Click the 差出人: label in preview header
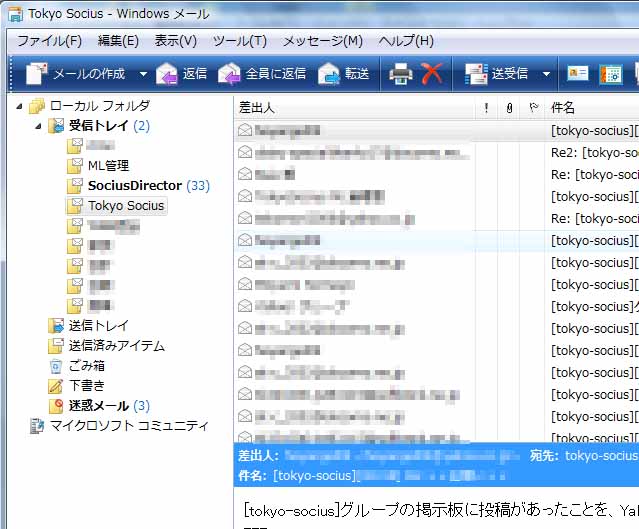639x529 pixels. 258,456
